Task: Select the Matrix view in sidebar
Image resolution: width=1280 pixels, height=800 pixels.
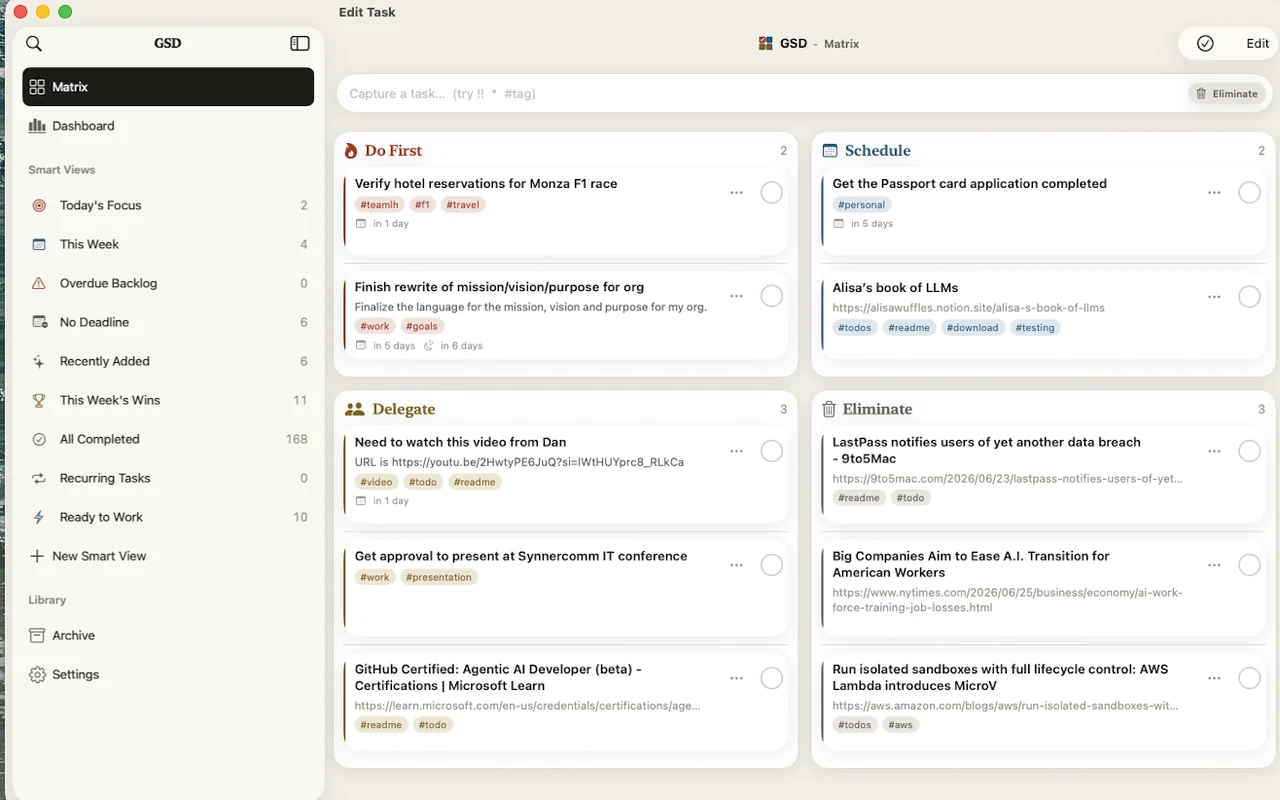Action: click(168, 87)
